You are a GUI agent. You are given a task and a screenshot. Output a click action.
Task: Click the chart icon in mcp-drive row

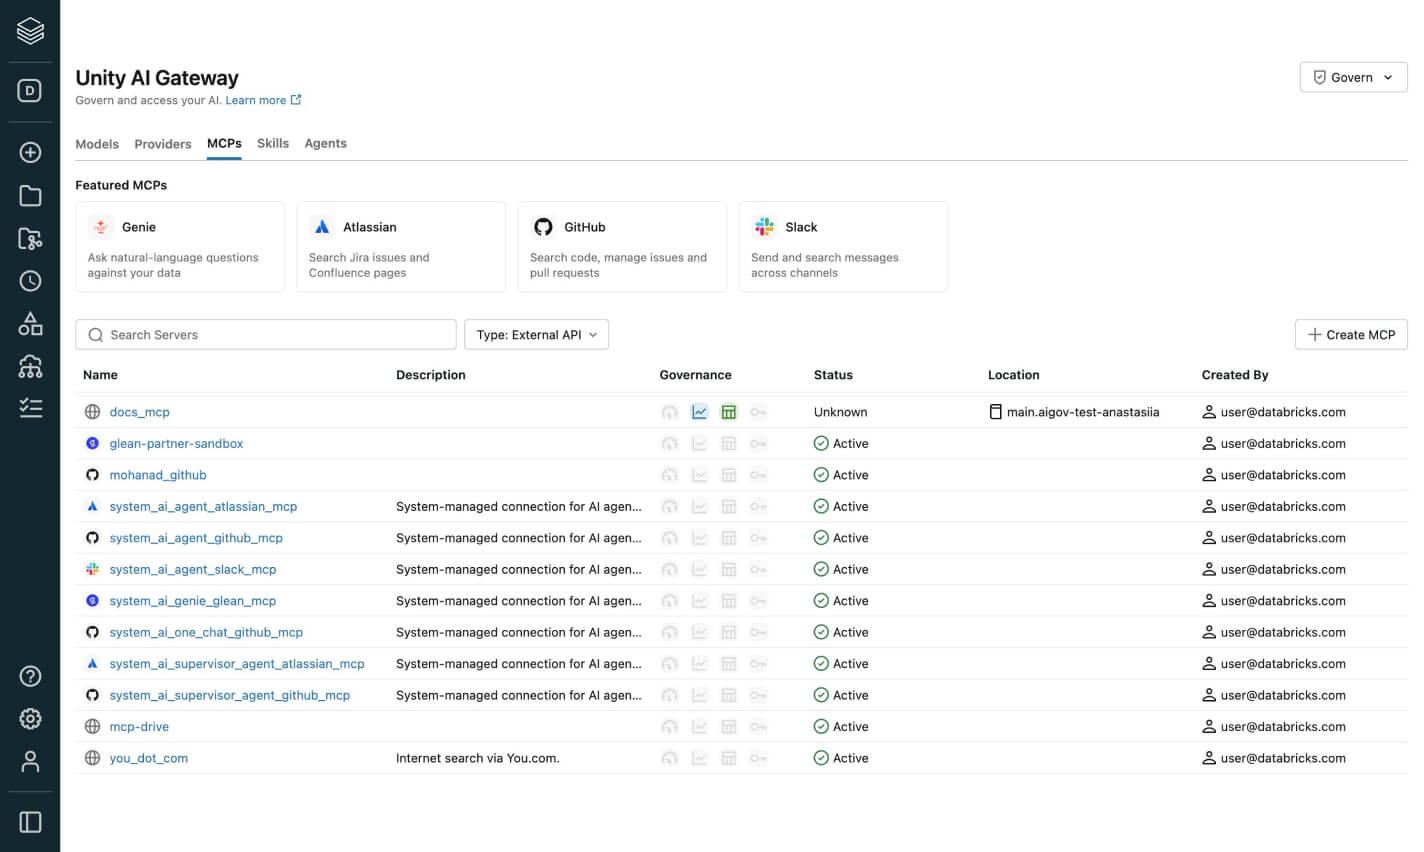pos(699,727)
